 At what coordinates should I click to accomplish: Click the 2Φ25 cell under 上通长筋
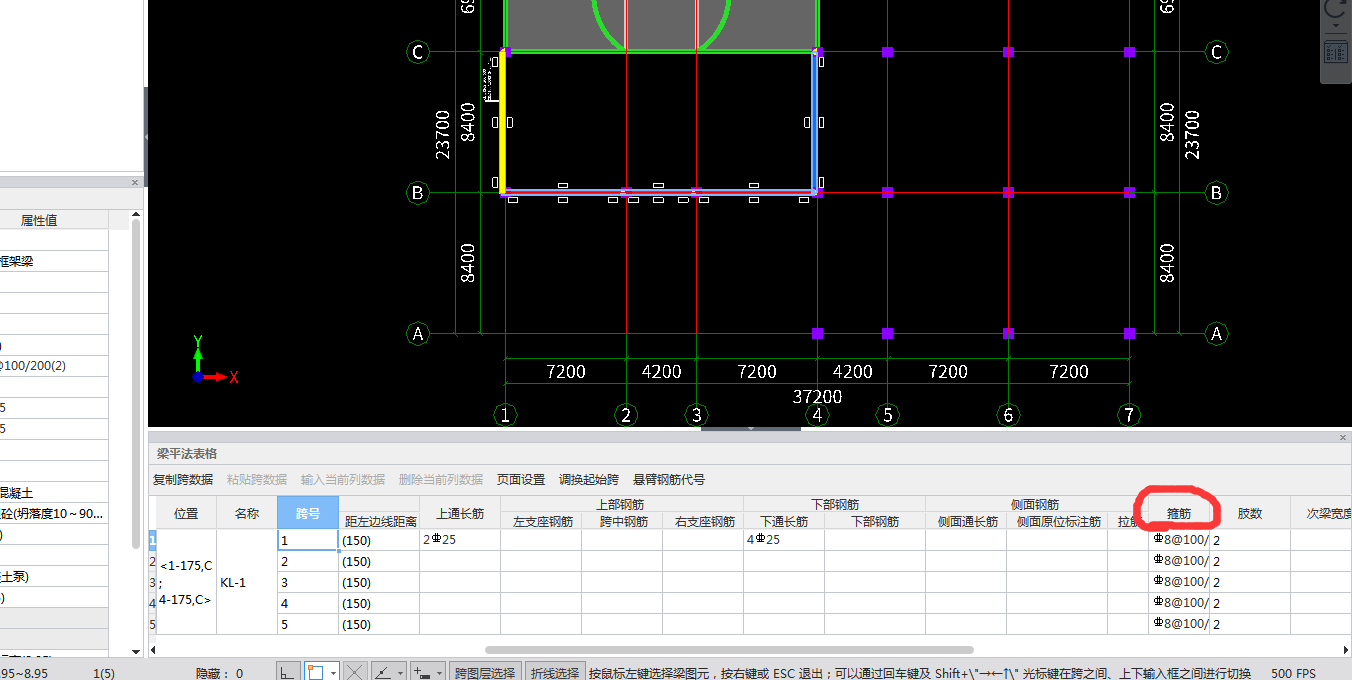pos(460,540)
